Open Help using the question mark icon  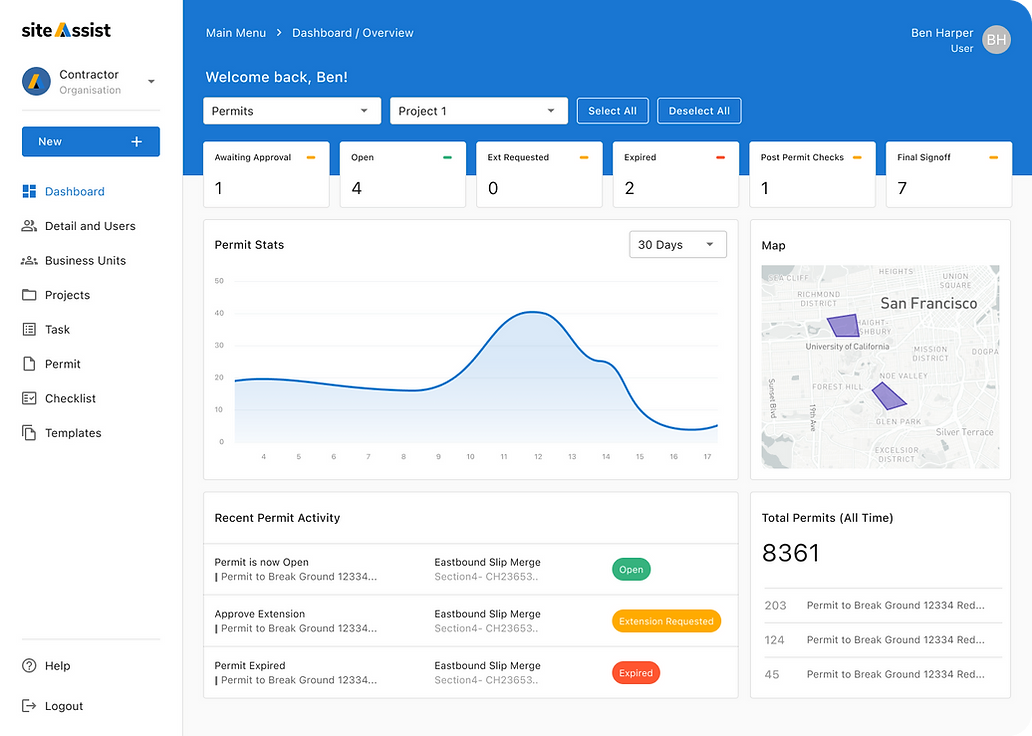coord(29,666)
